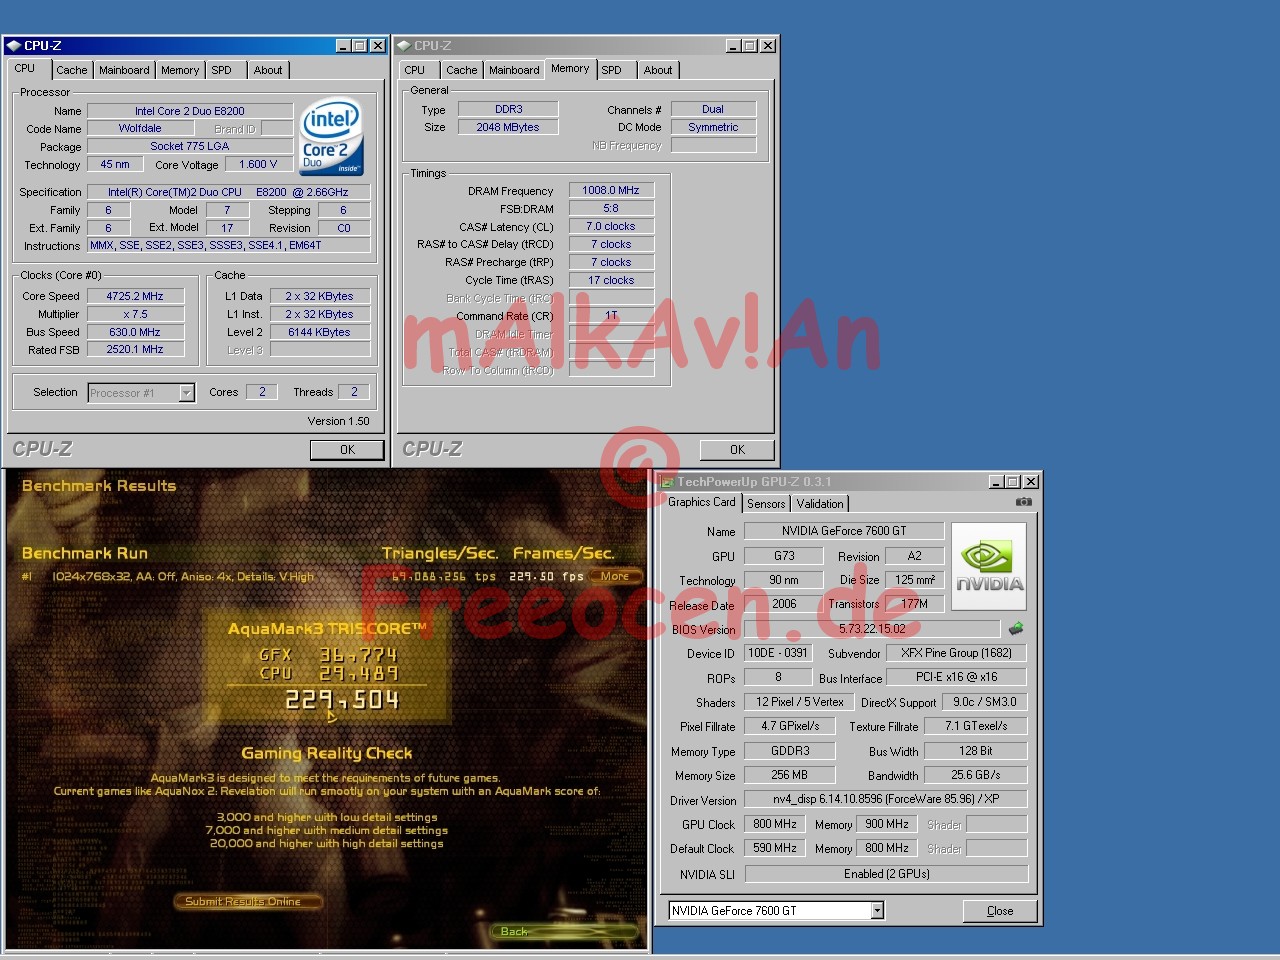Click the Package value Socket 775 LGA
1280x960 pixels.
pos(190,147)
